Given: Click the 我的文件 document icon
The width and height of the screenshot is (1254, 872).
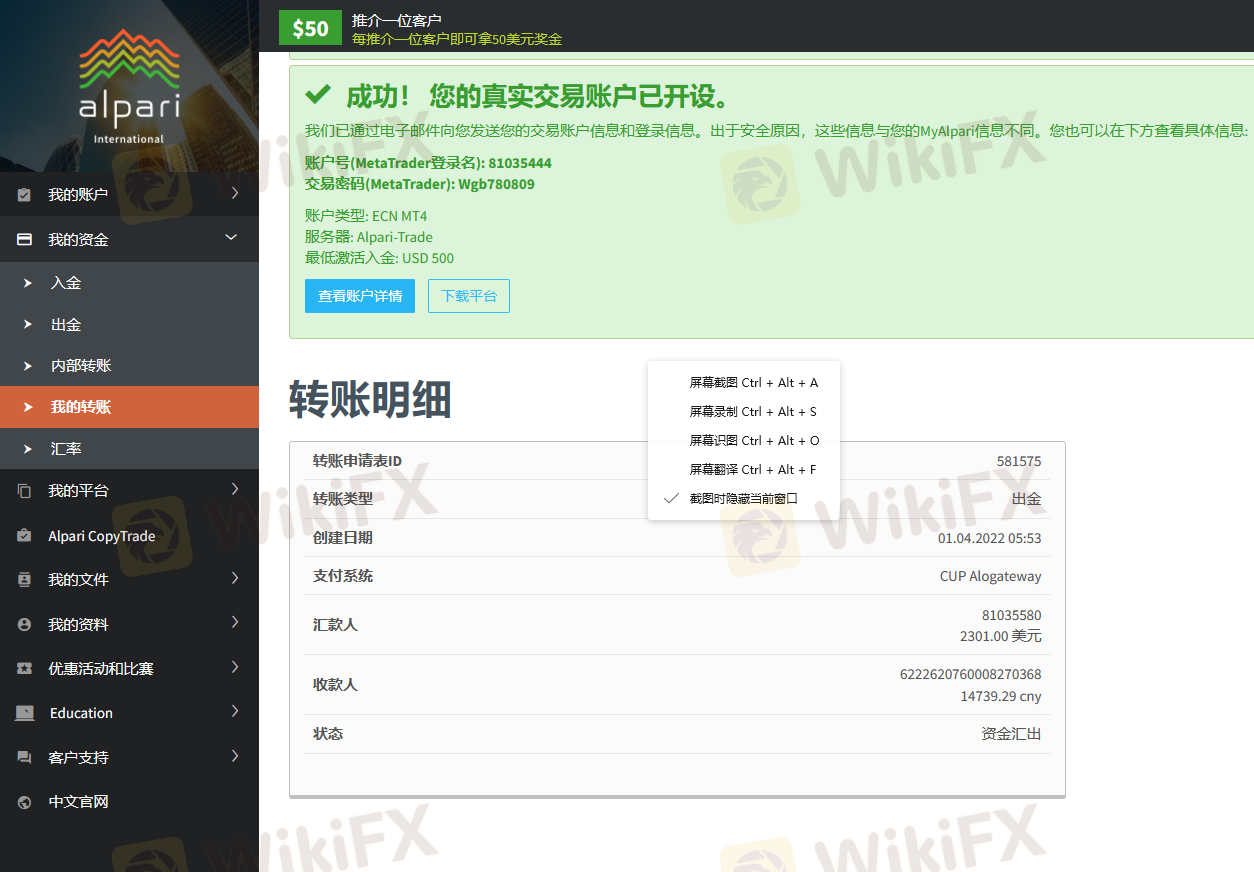Looking at the screenshot, I should (x=25, y=580).
